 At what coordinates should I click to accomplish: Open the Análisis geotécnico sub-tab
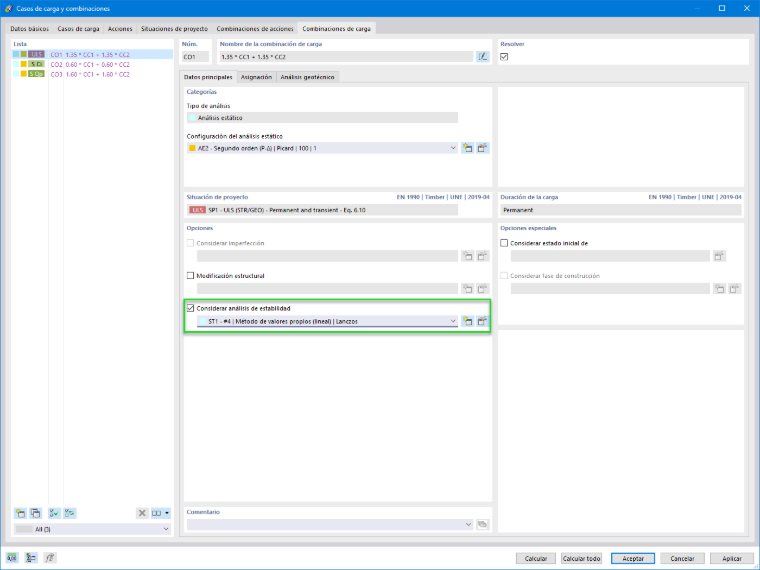(307, 77)
